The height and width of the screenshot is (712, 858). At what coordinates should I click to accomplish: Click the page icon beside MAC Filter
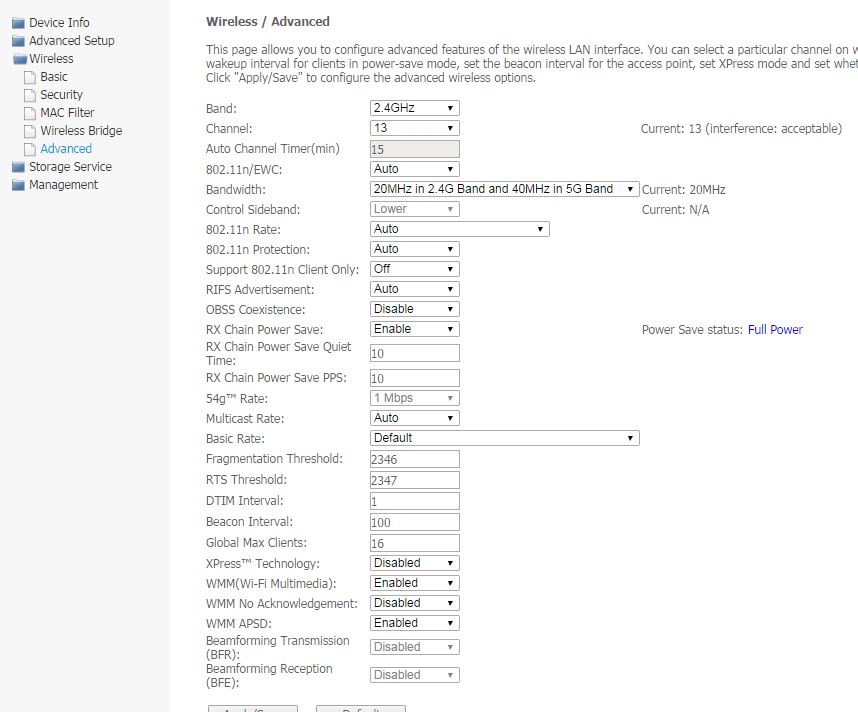coord(30,113)
